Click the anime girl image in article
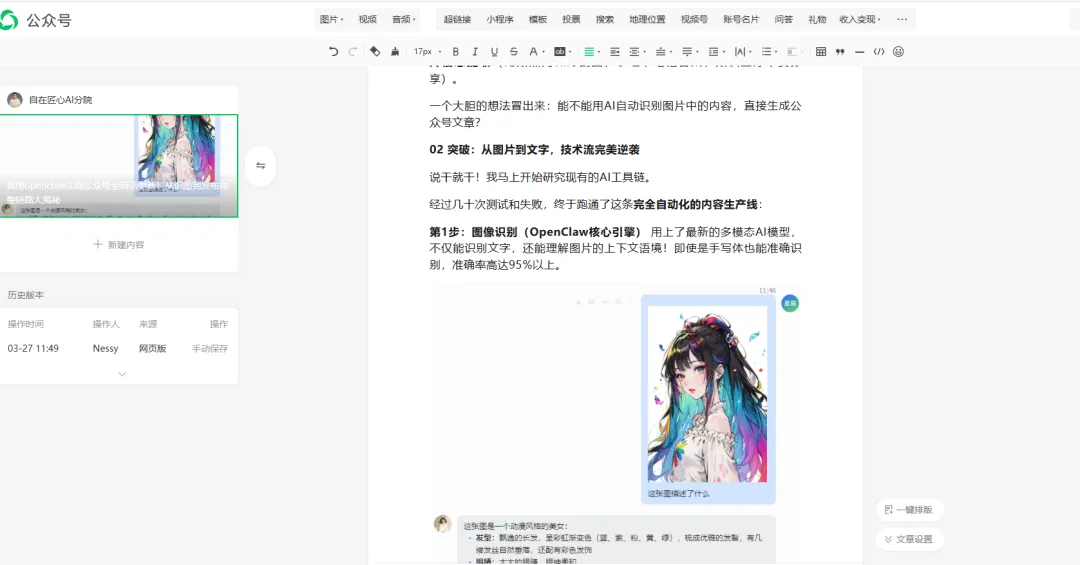Image resolution: width=1080 pixels, height=565 pixels. (707, 394)
